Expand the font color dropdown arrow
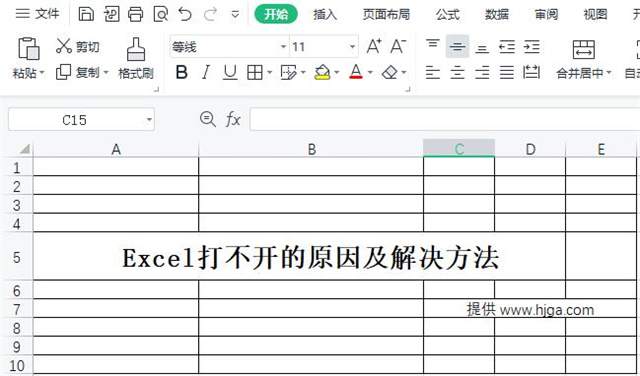 pyautogui.click(x=370, y=73)
